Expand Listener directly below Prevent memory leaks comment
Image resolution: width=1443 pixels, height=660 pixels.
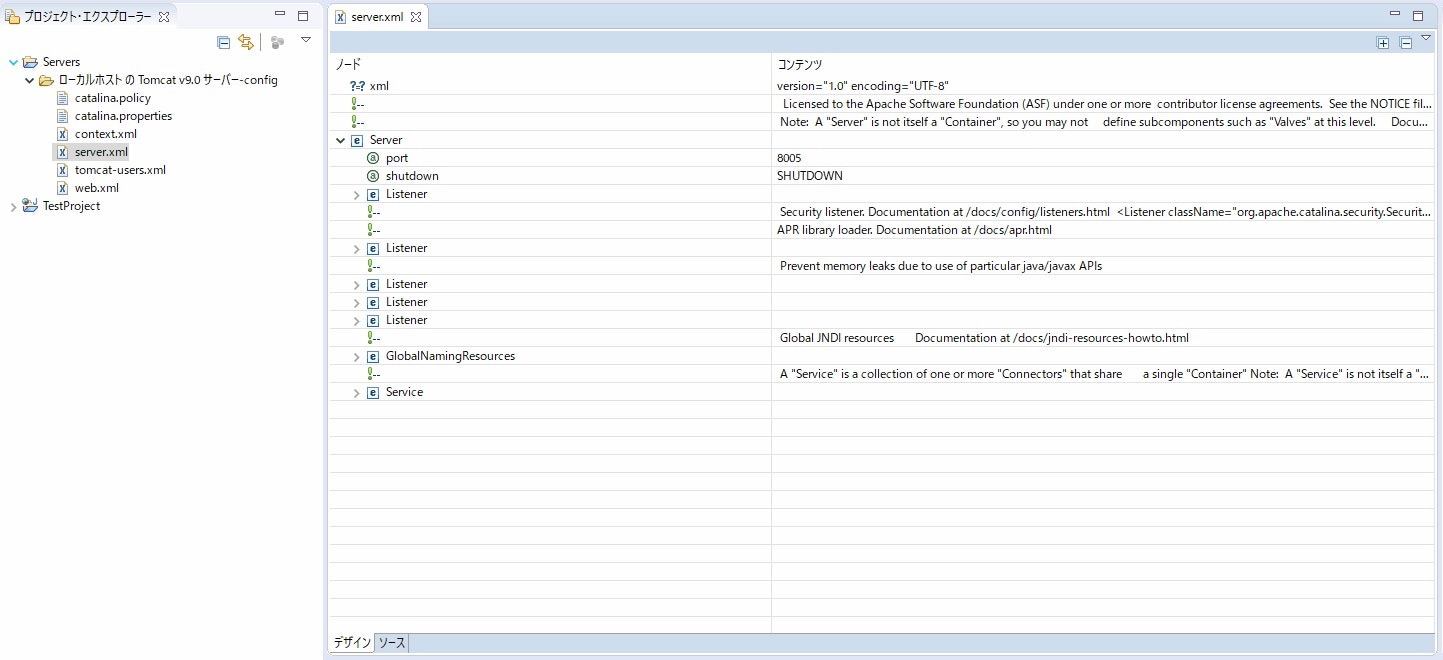pos(357,284)
